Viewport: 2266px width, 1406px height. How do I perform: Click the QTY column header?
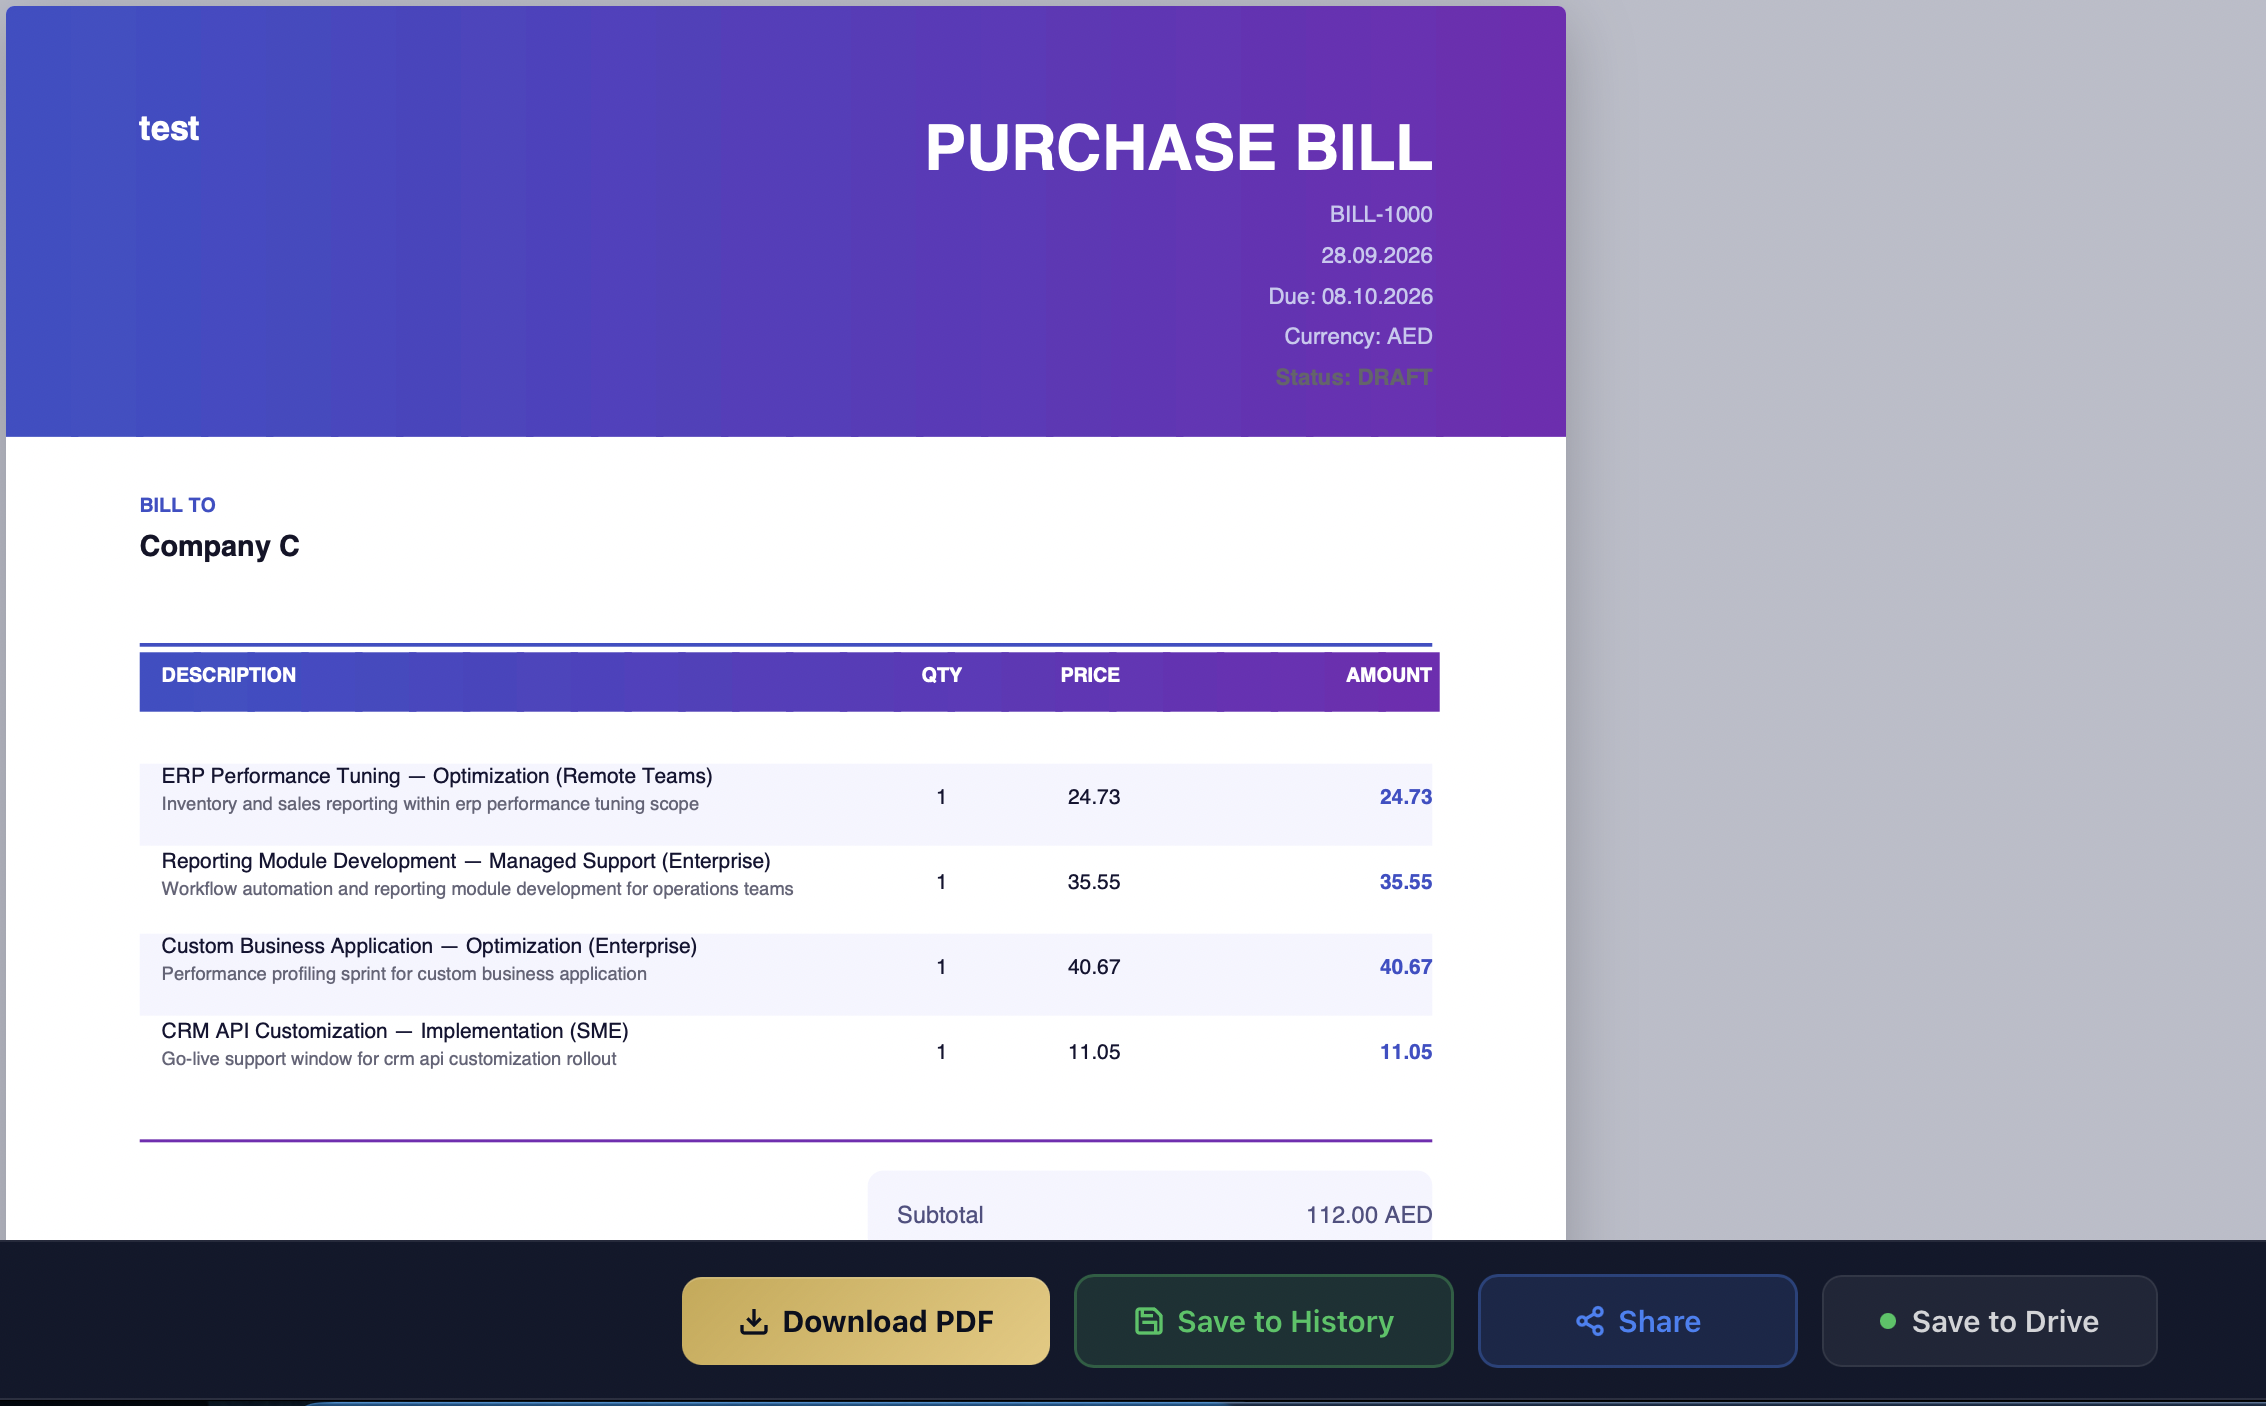(x=941, y=675)
